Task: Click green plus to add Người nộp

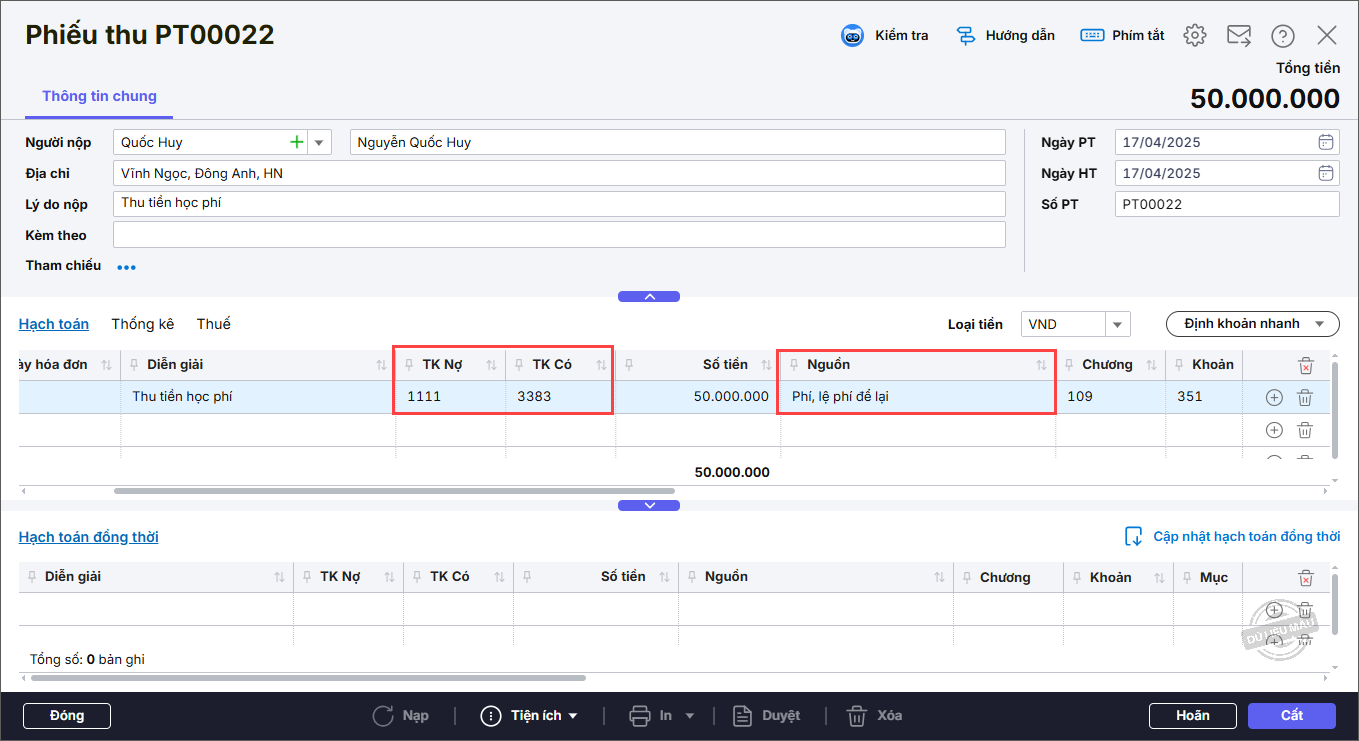Action: [x=296, y=142]
